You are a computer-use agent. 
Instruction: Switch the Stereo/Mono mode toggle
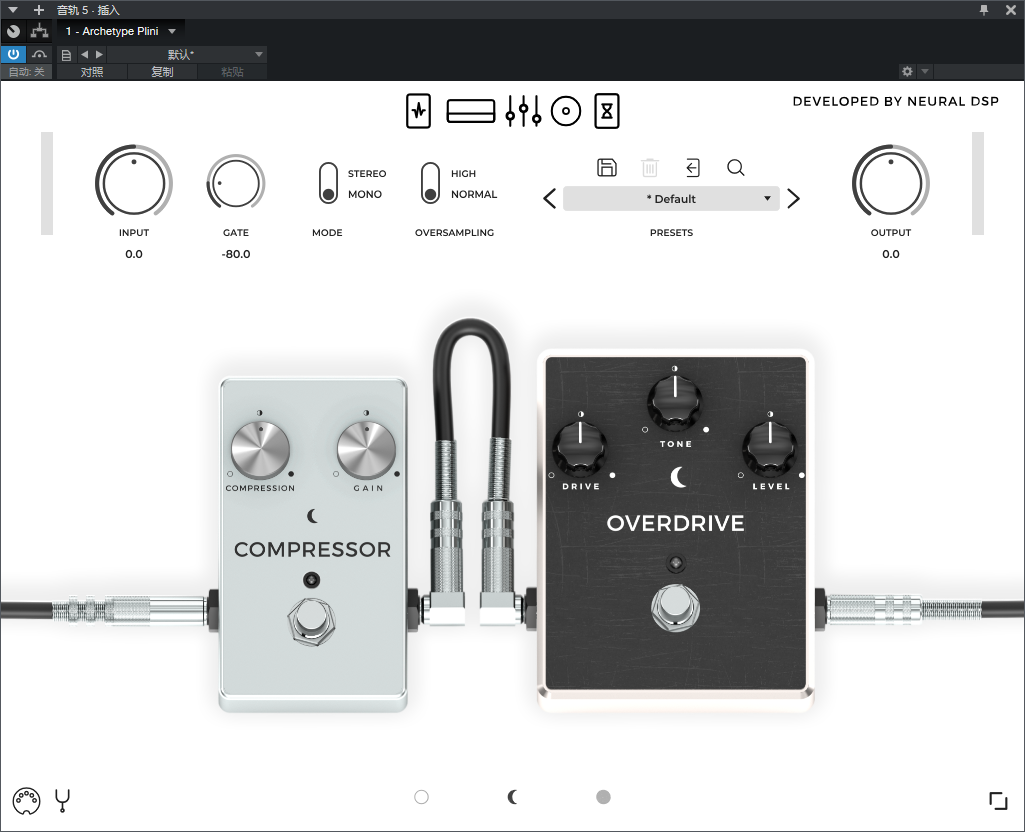[328, 184]
